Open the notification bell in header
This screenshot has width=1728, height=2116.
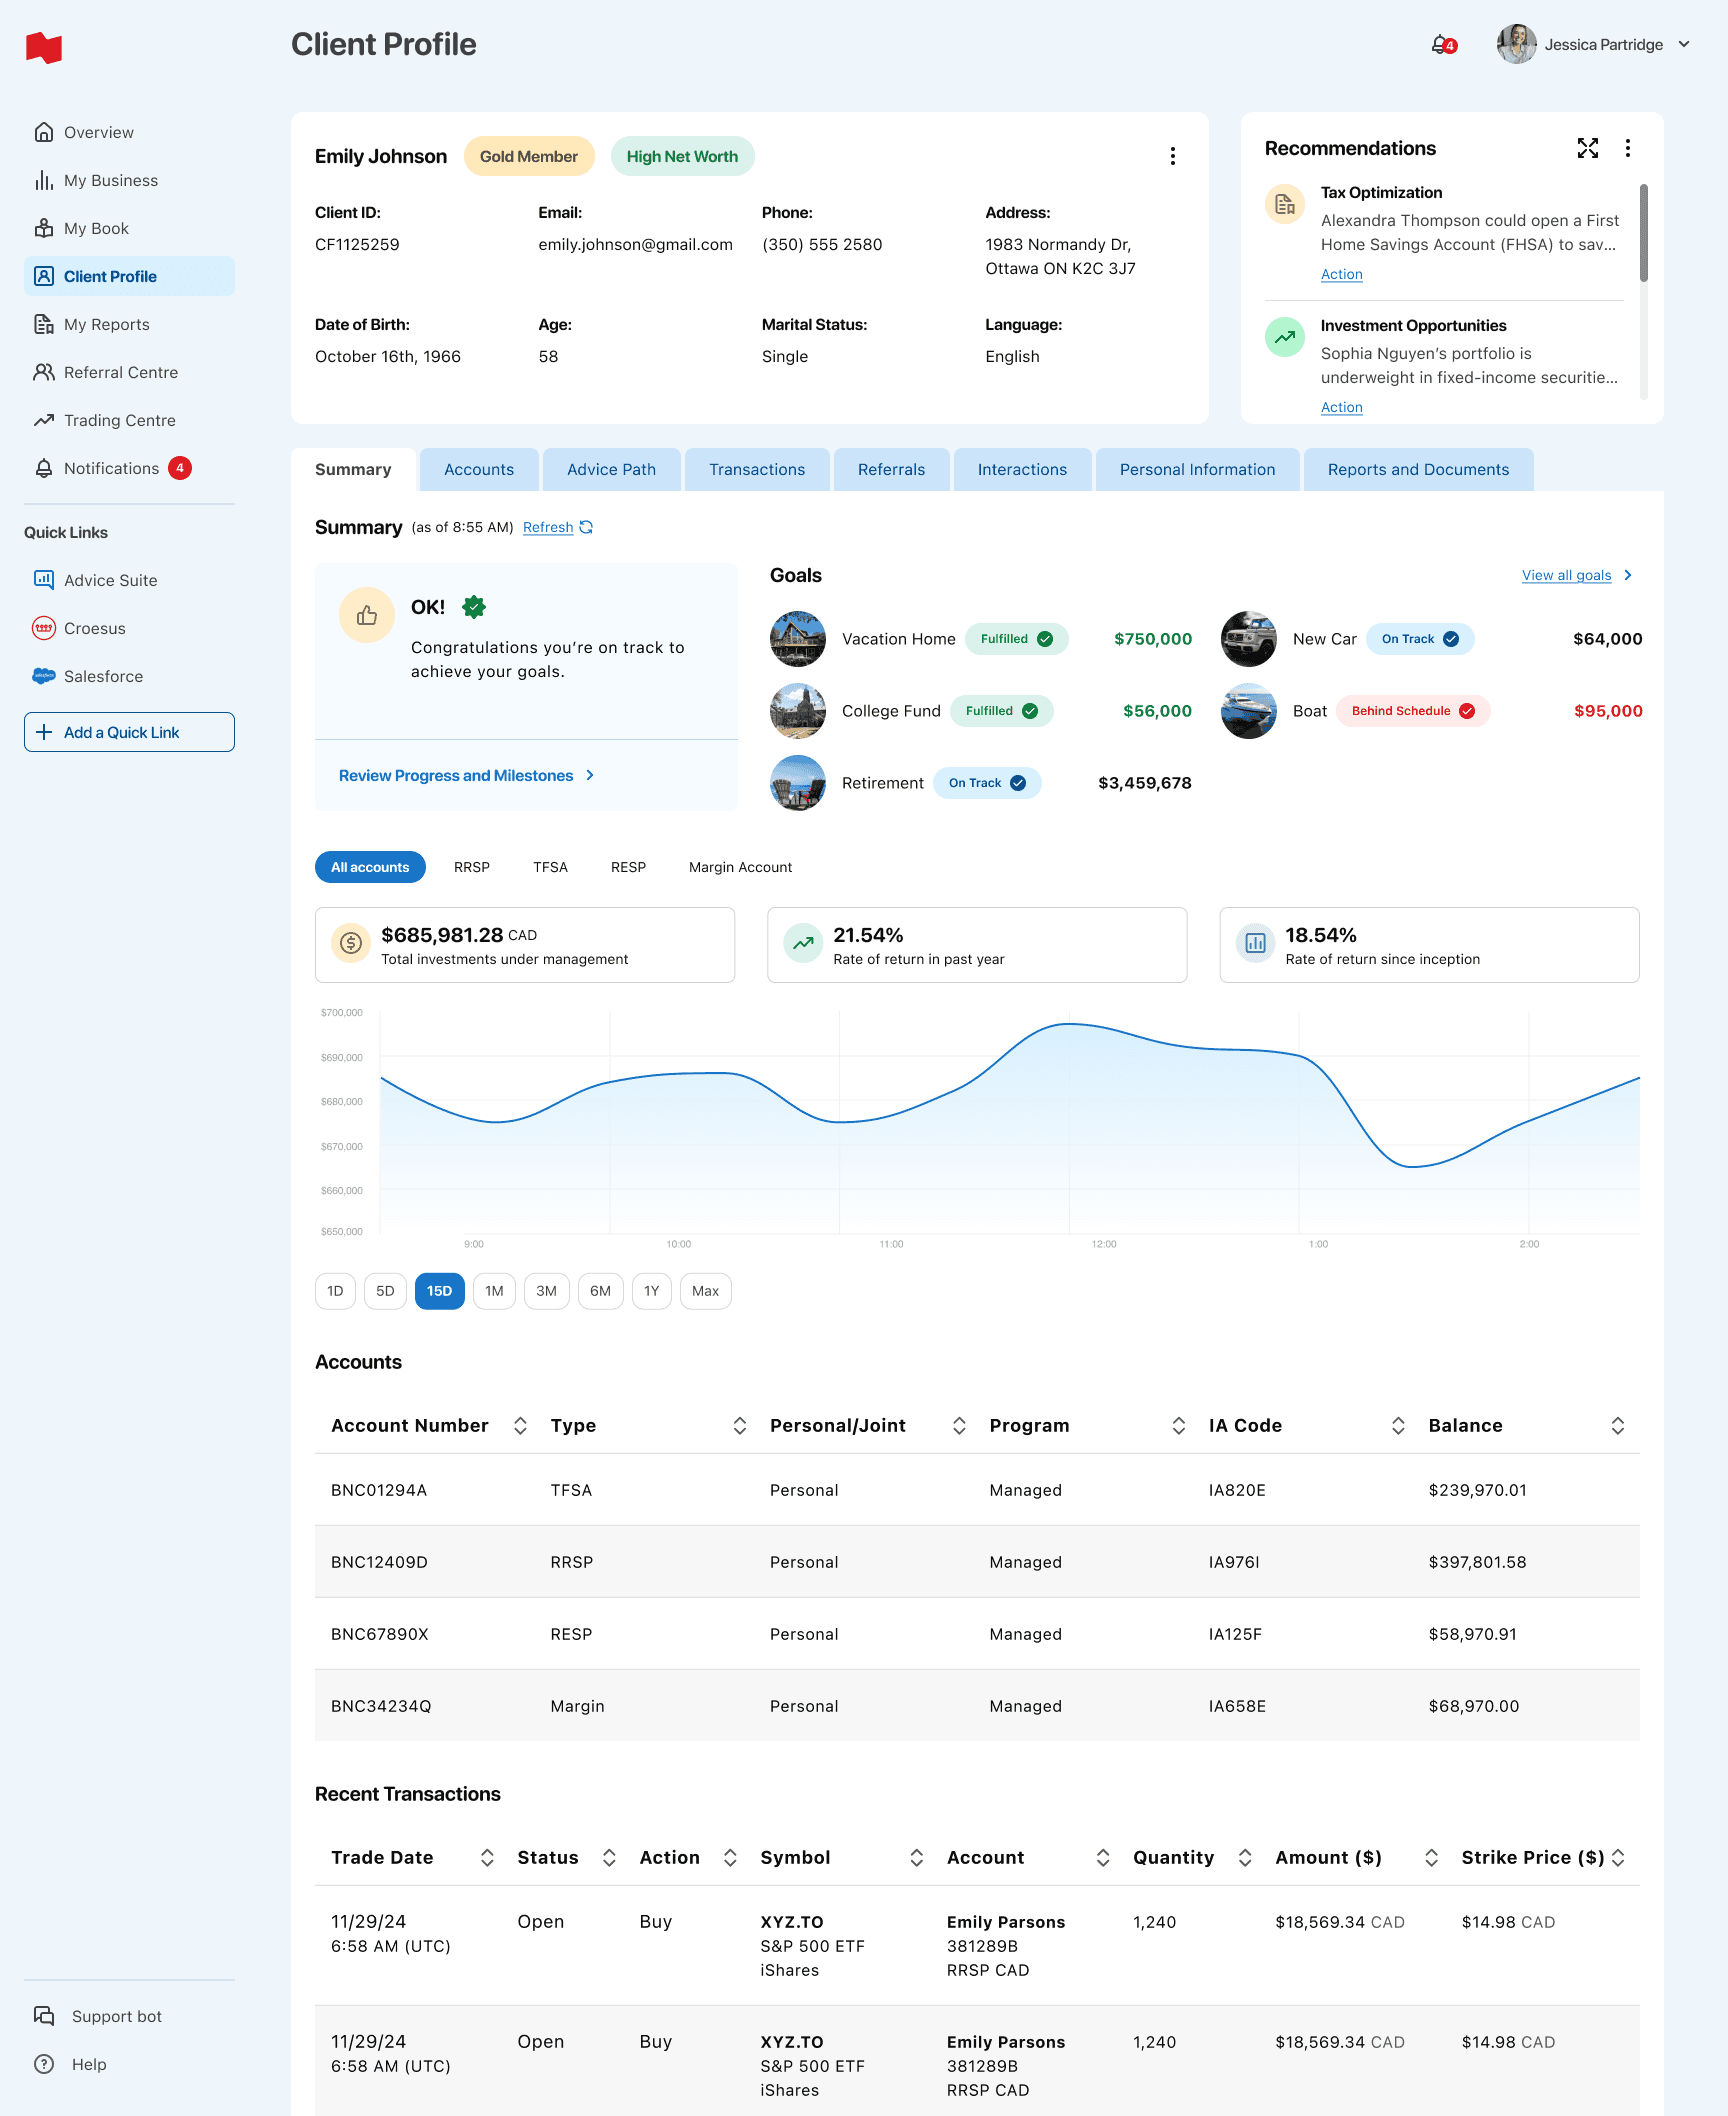[1442, 45]
